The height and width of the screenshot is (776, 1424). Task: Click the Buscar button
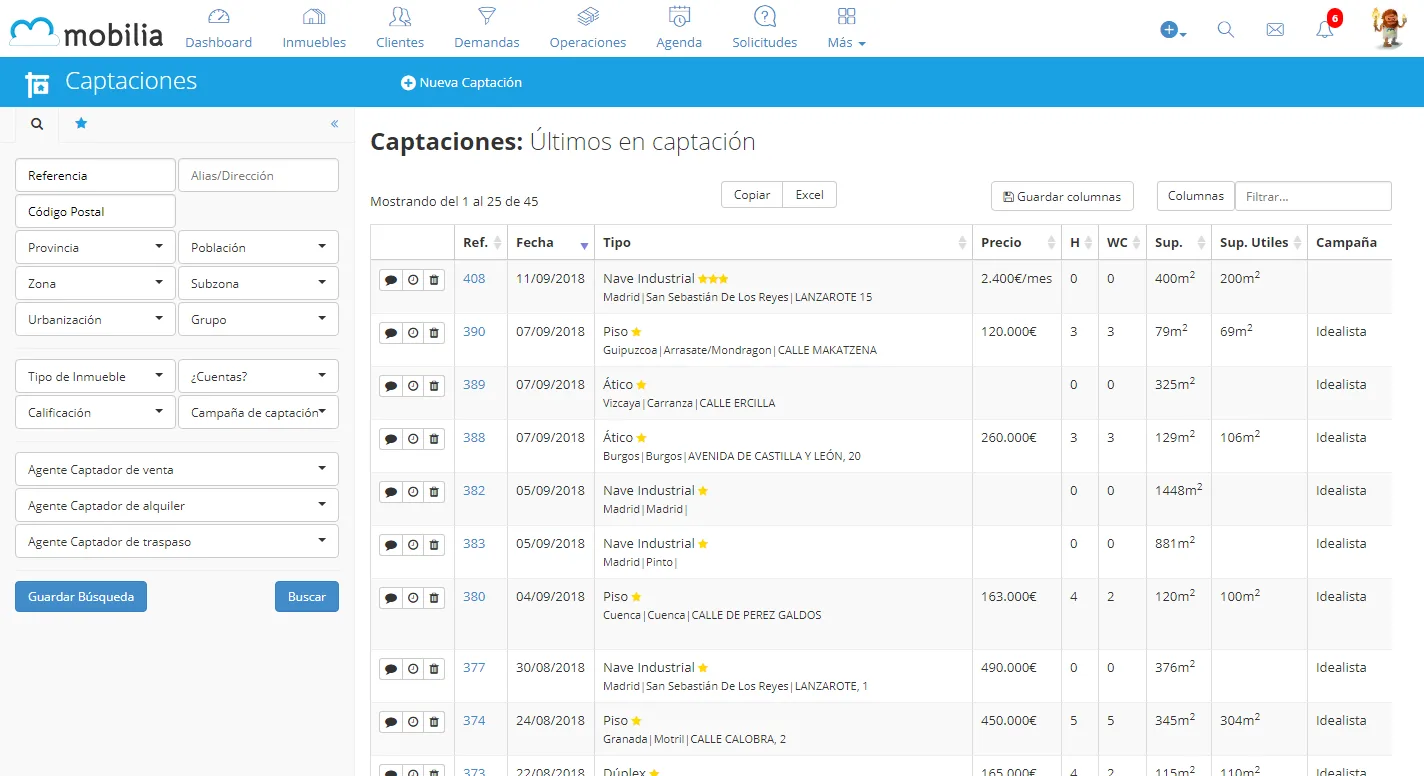point(307,596)
